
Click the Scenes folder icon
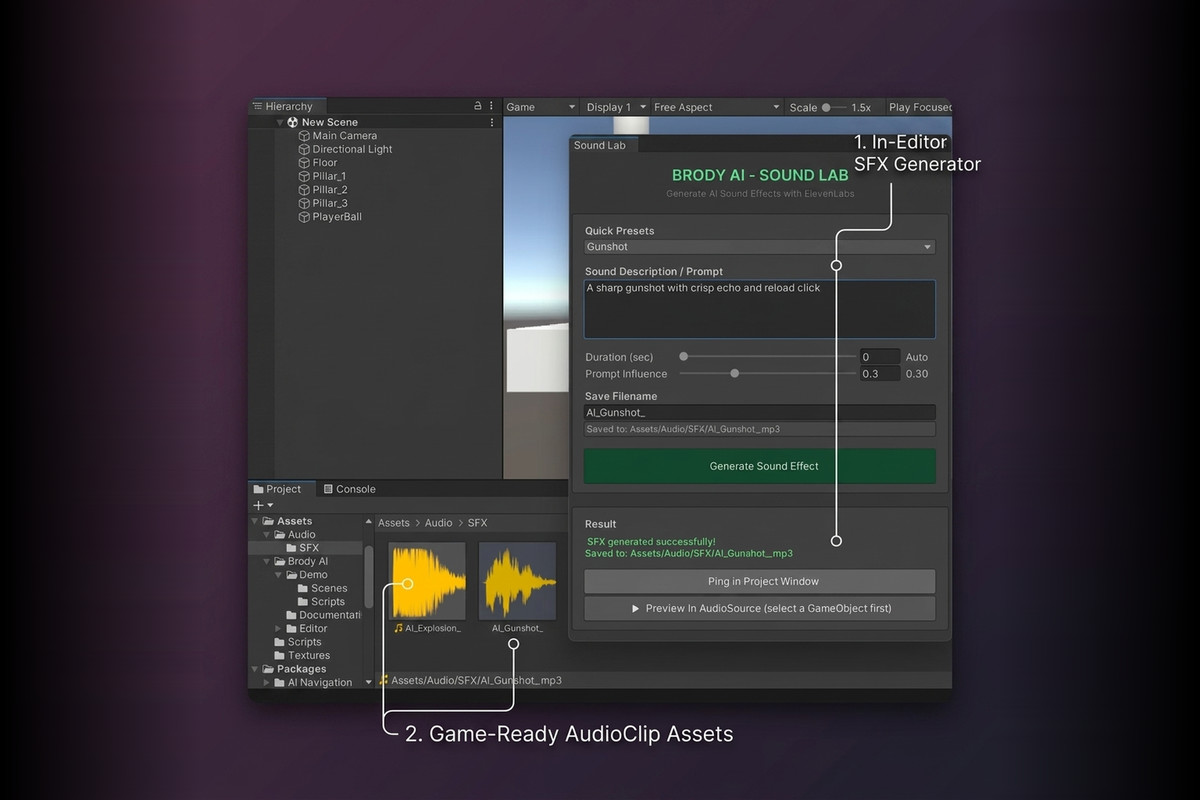(304, 588)
